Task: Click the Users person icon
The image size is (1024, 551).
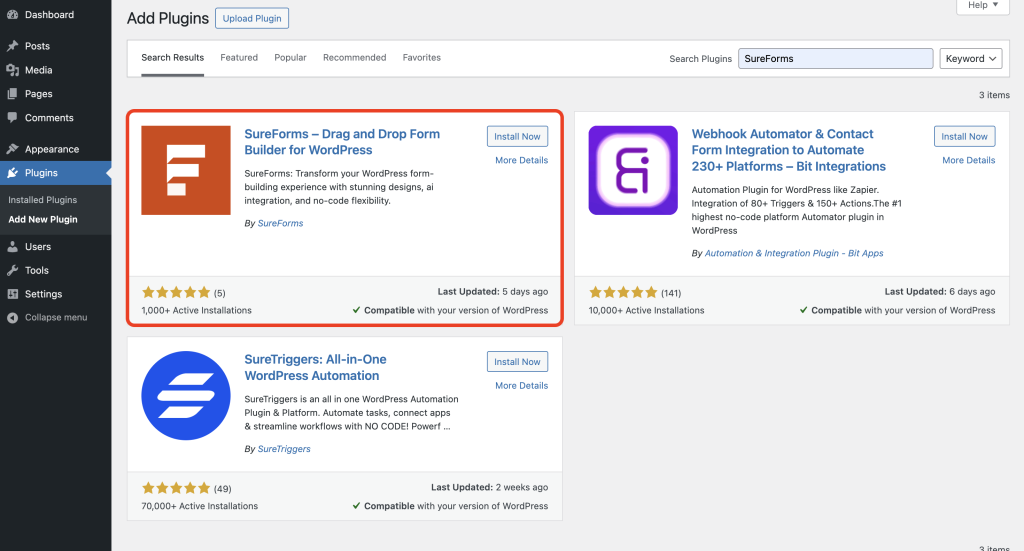Action: (x=12, y=247)
